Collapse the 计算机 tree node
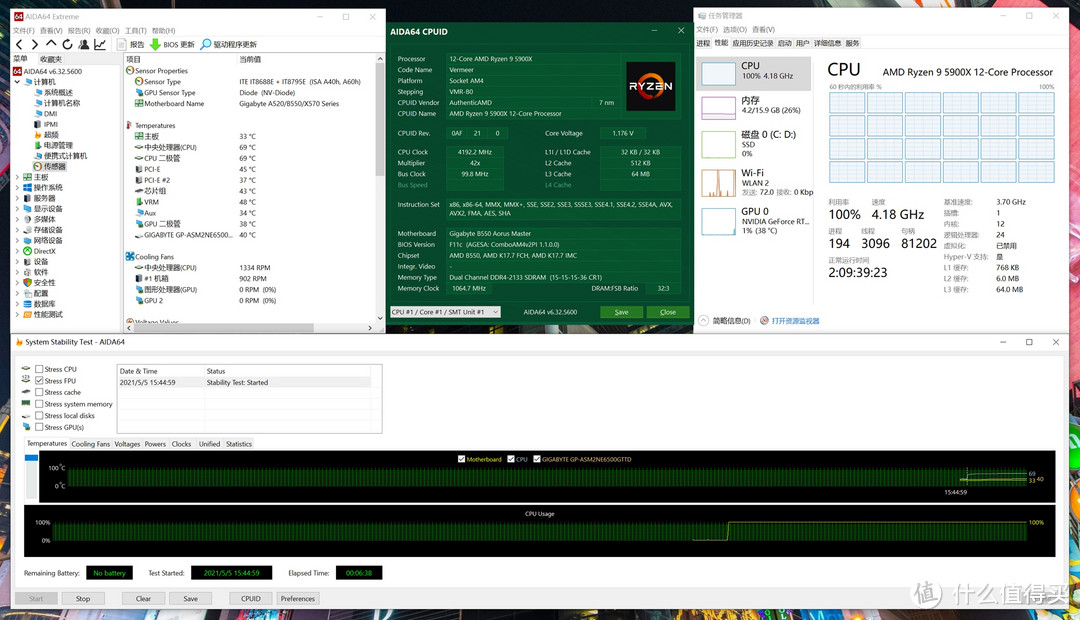Image resolution: width=1080 pixels, height=620 pixels. pos(17,82)
